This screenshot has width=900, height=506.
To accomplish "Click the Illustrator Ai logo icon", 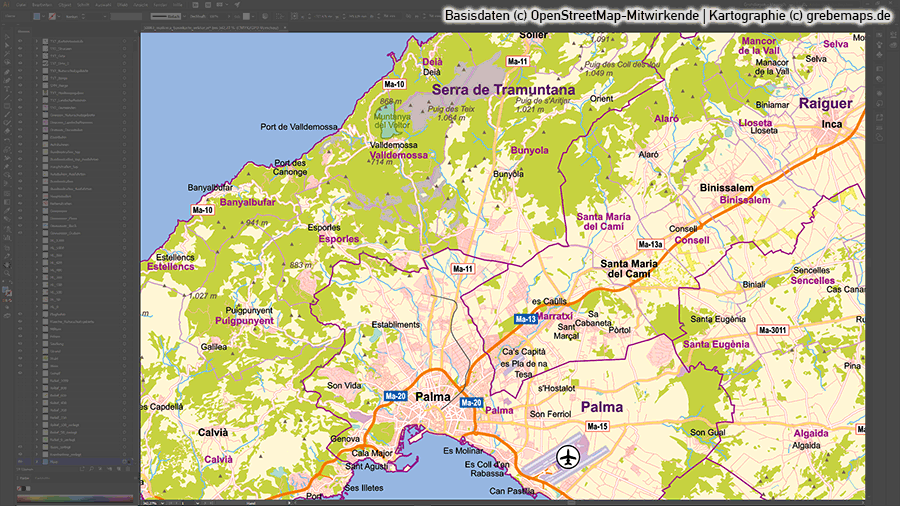I will click(x=6, y=5).
